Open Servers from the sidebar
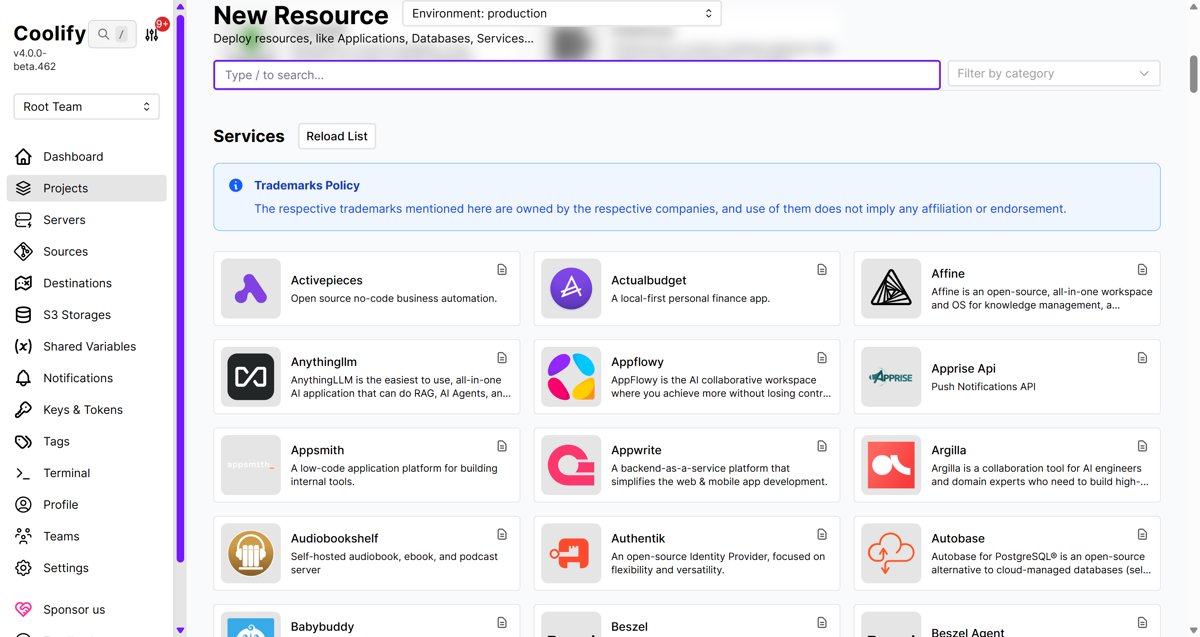 (x=64, y=220)
